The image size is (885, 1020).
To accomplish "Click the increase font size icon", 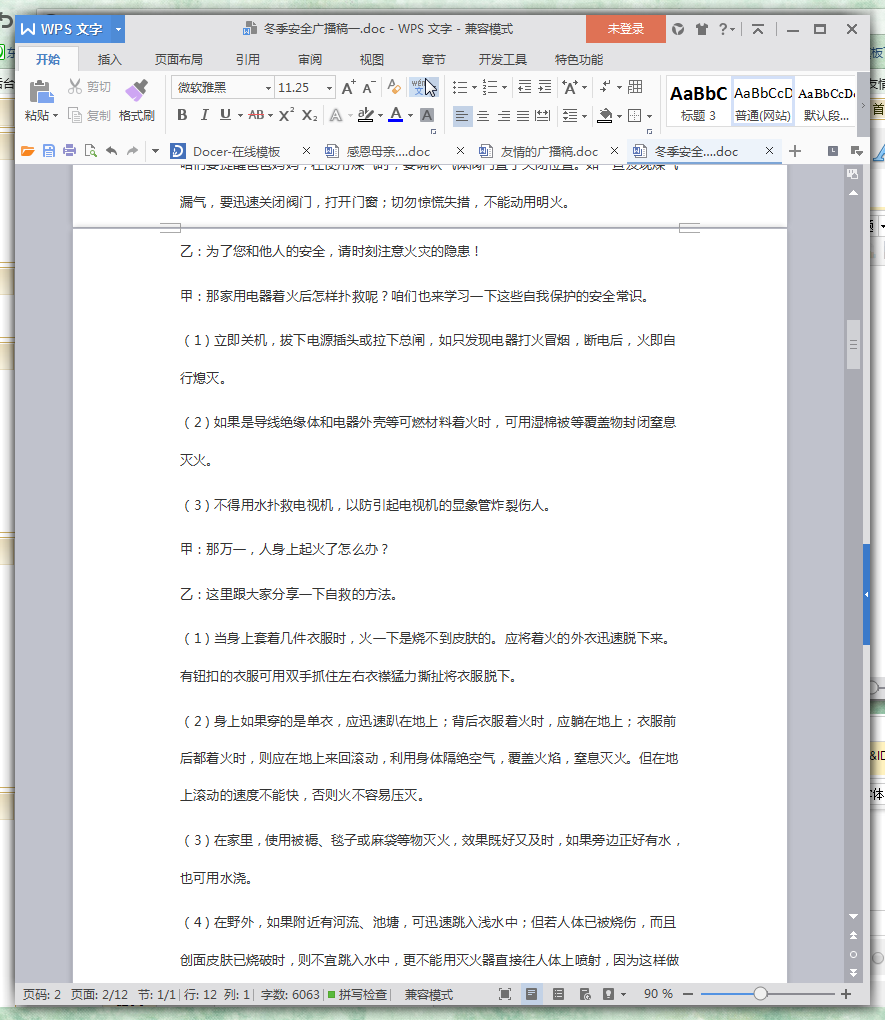I will (x=348, y=88).
